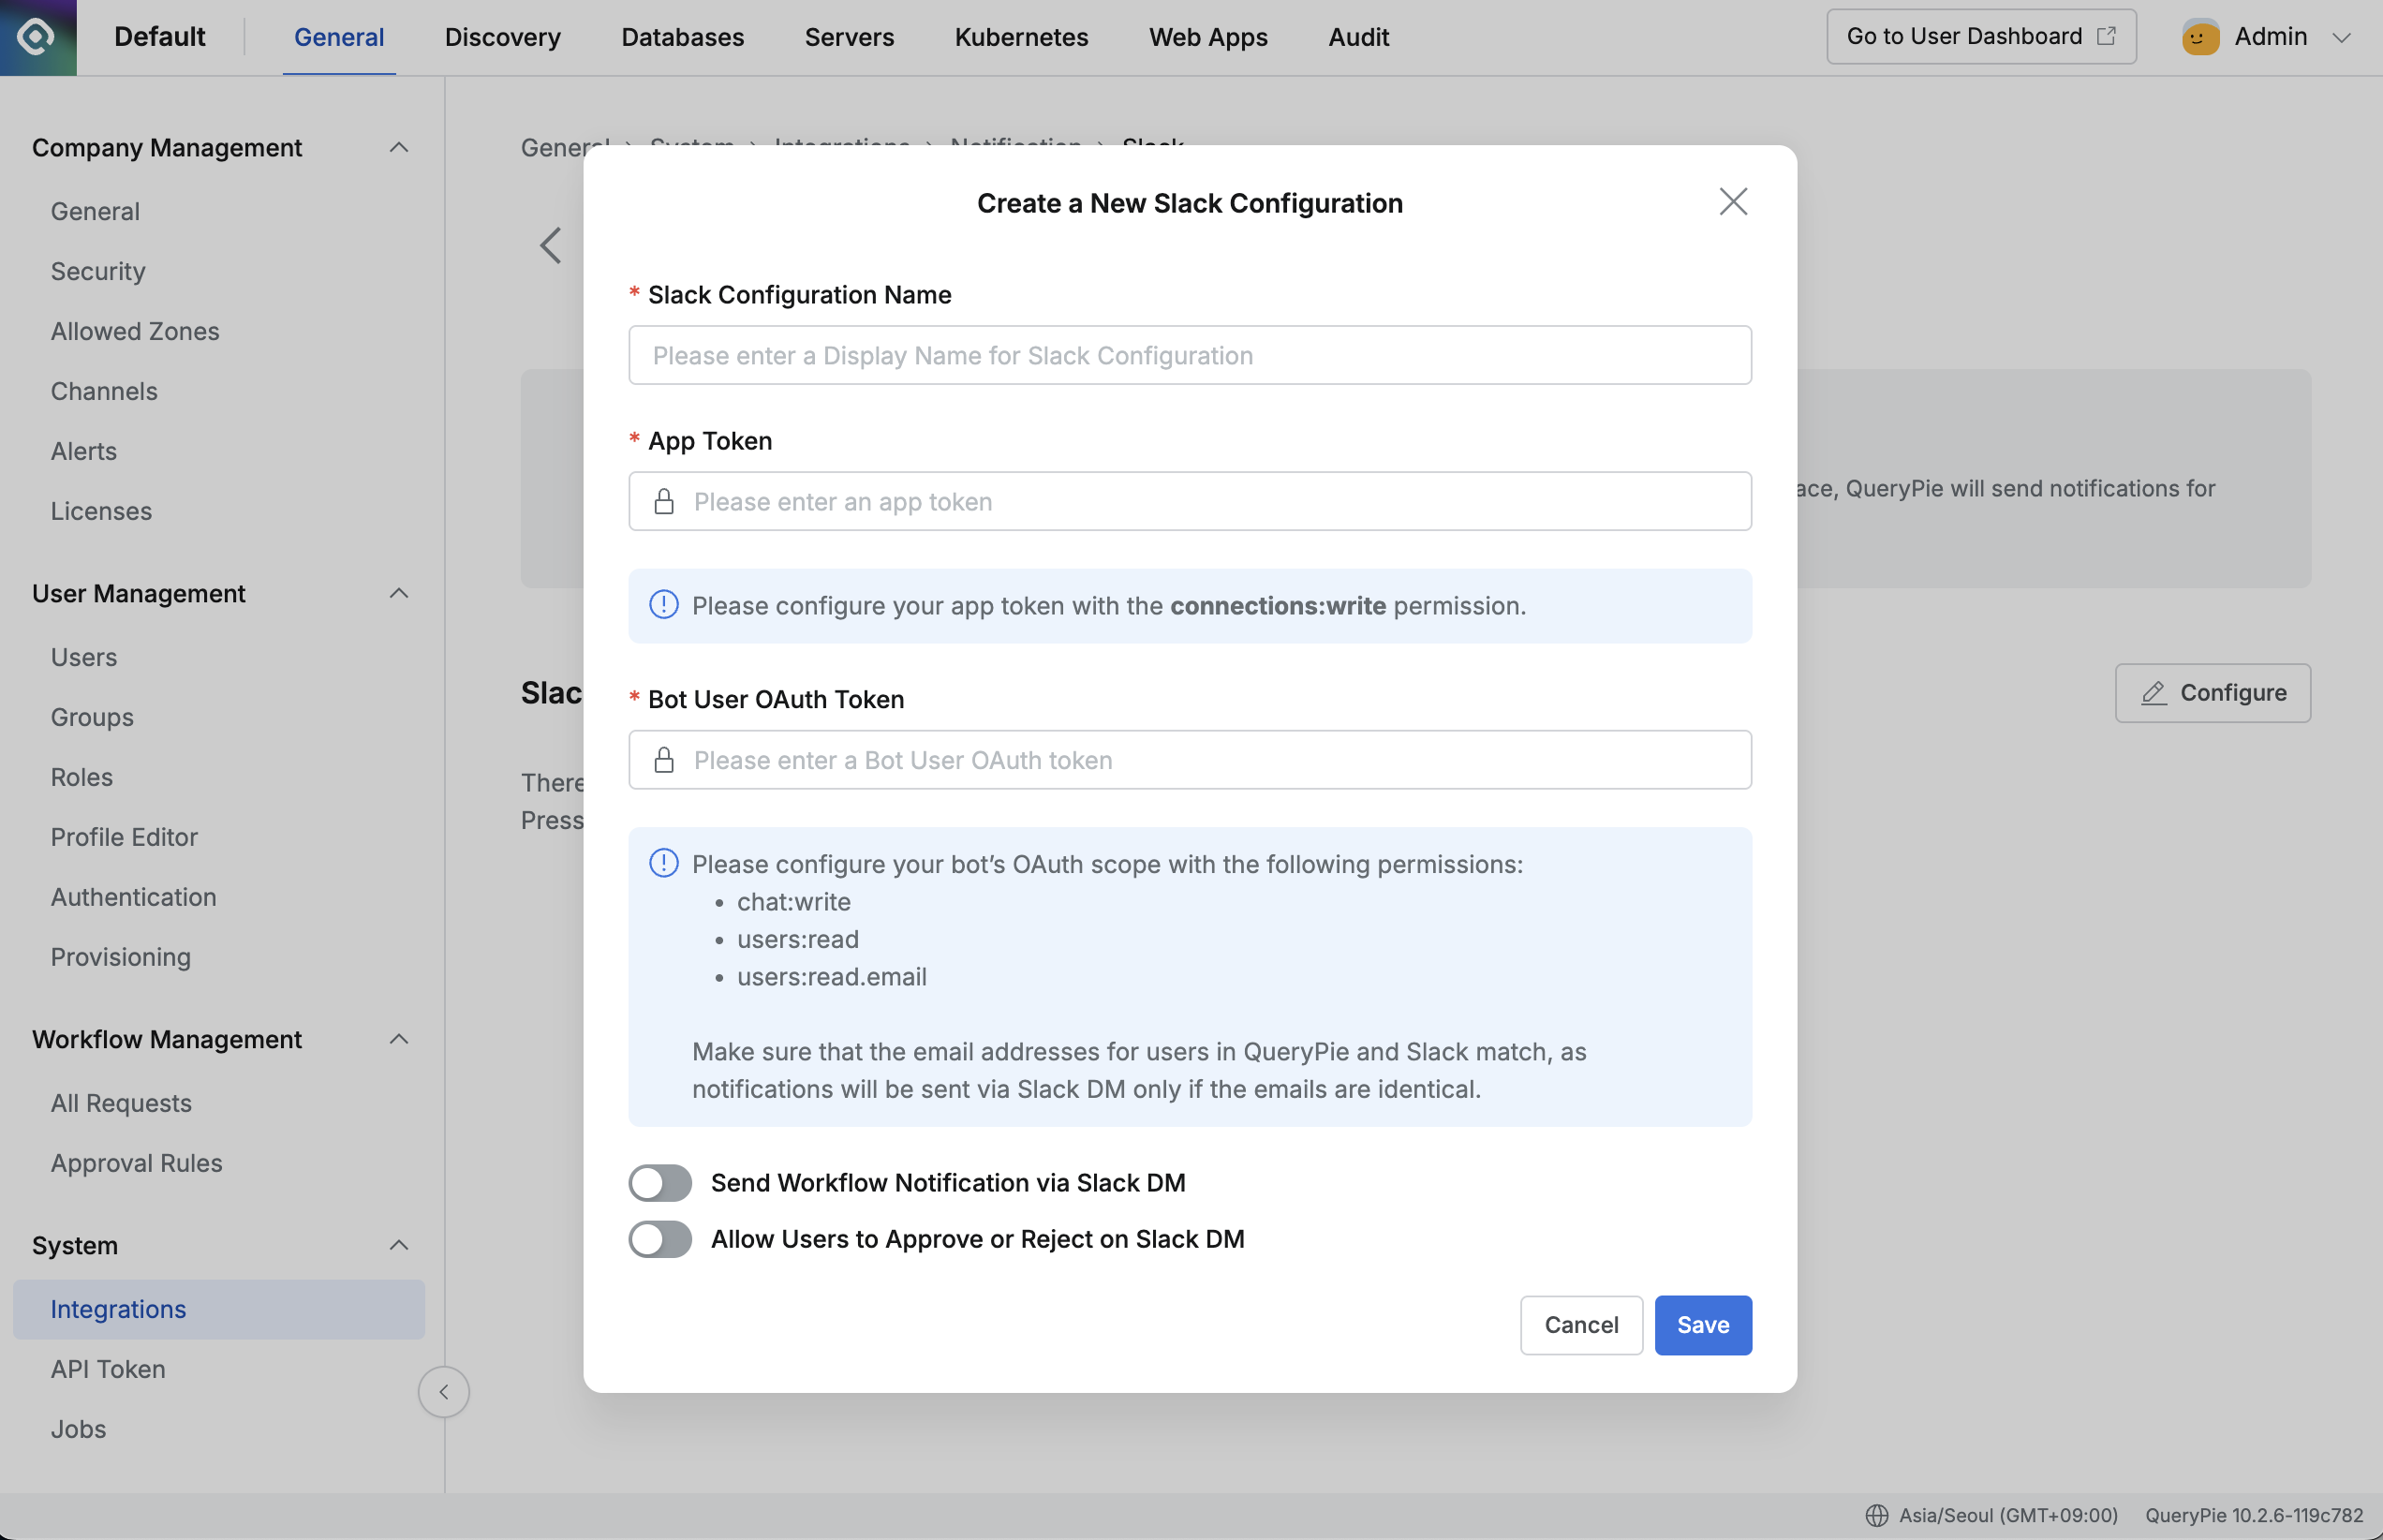Collapse the Workflow Management section
This screenshot has width=2383, height=1540.
pos(398,1040)
